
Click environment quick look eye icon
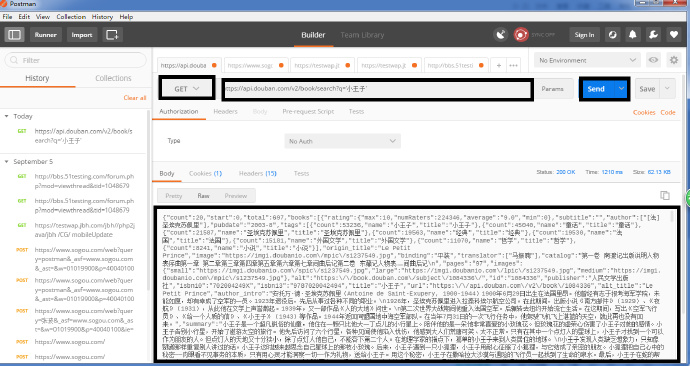point(653,60)
